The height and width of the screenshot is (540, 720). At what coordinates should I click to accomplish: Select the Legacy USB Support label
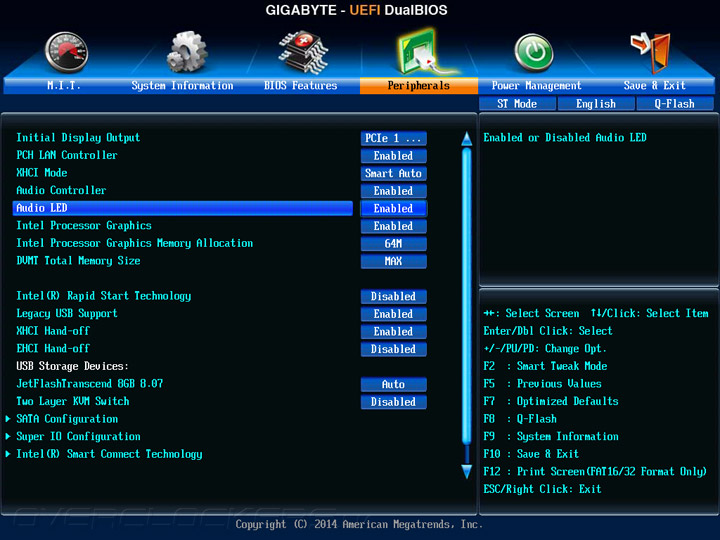[67, 313]
